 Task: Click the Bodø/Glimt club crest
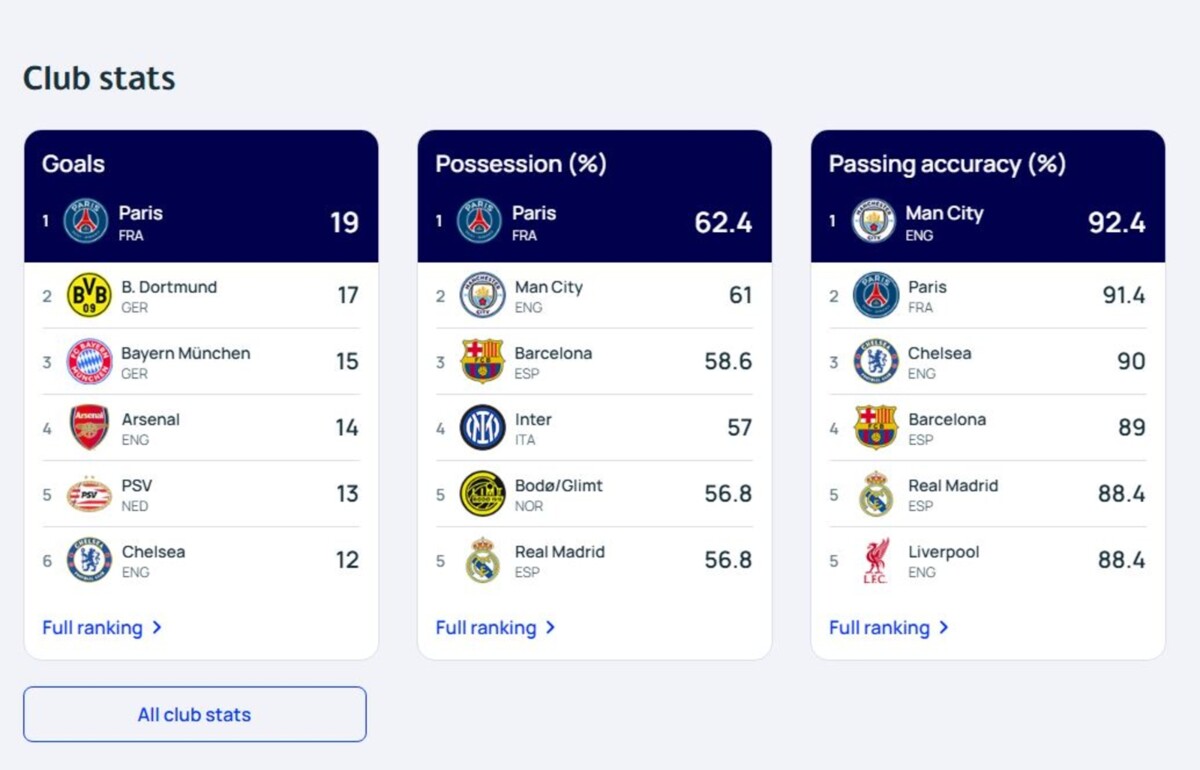tap(482, 494)
